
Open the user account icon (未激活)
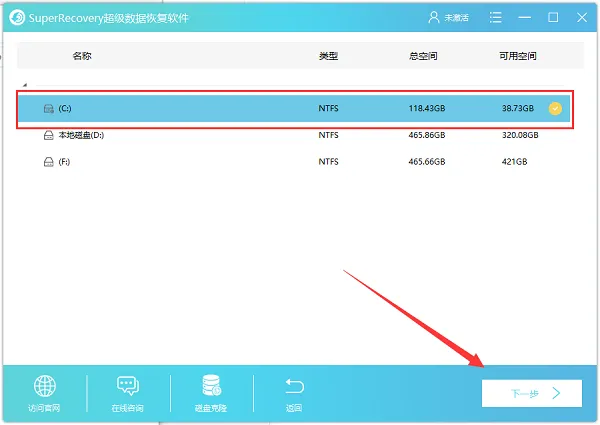tap(434, 17)
